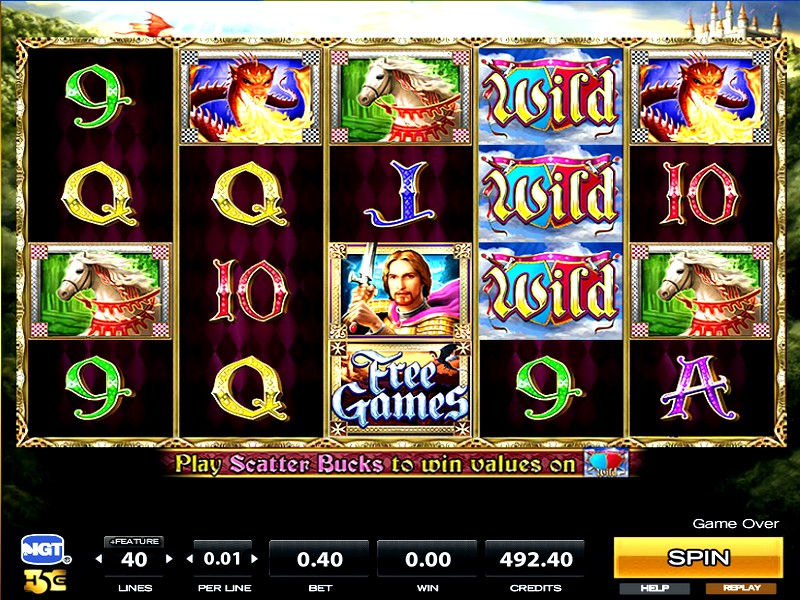
Task: Click the blue J symbol on reel three
Action: click(x=401, y=194)
